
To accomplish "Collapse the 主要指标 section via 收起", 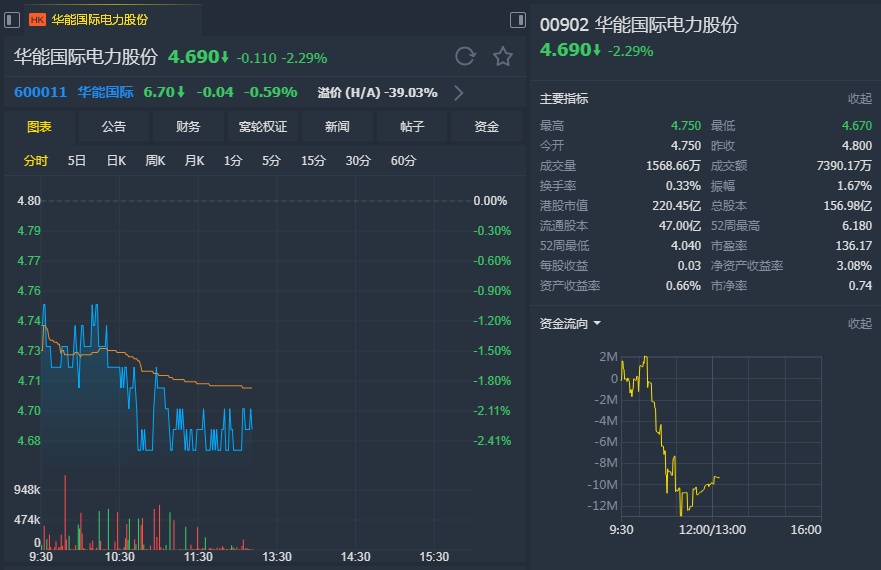I will tap(860, 99).
